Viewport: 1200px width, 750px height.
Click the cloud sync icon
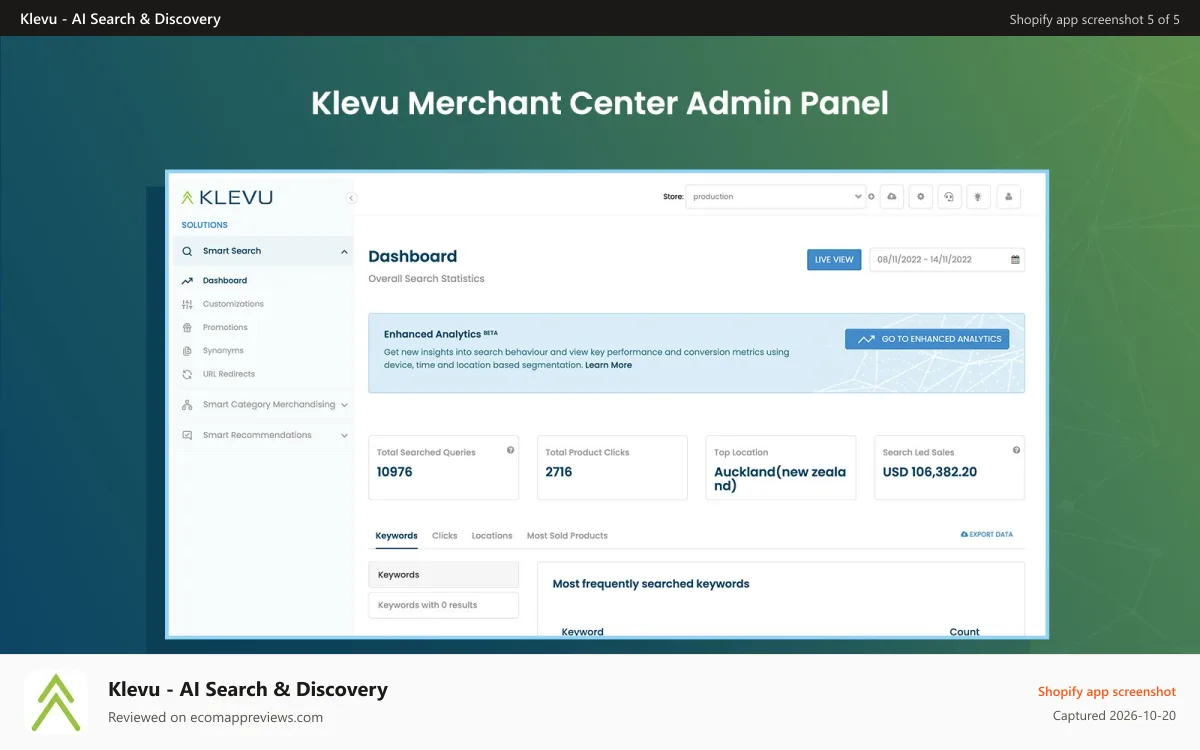point(892,197)
